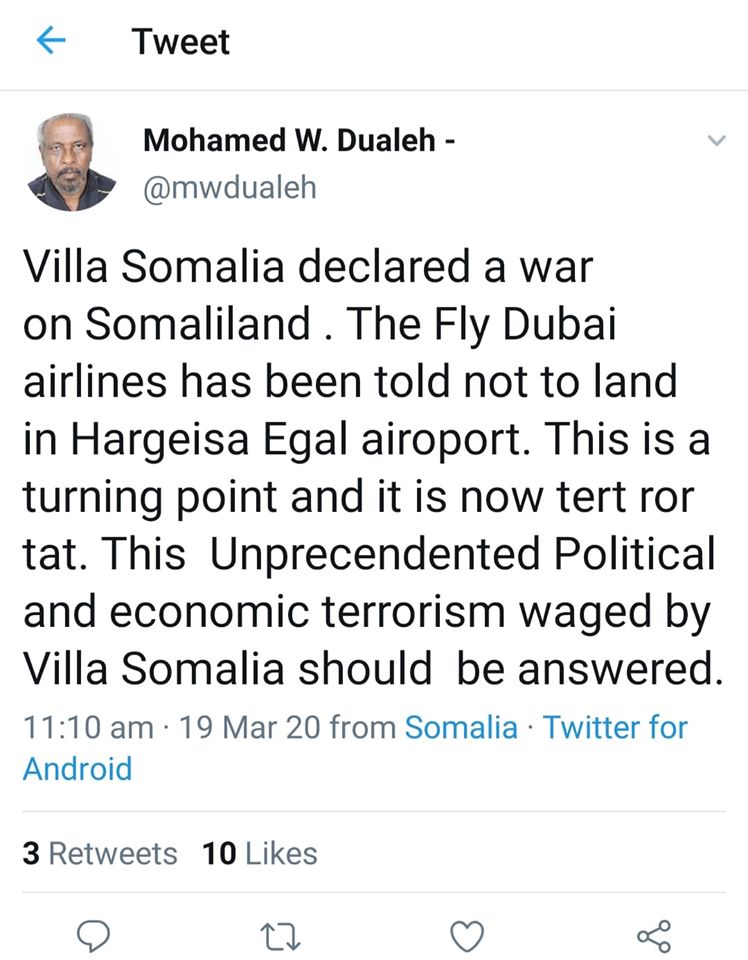Viewport: 748px width, 960px height.
Task: Go back using the left arrow
Action: (x=49, y=41)
